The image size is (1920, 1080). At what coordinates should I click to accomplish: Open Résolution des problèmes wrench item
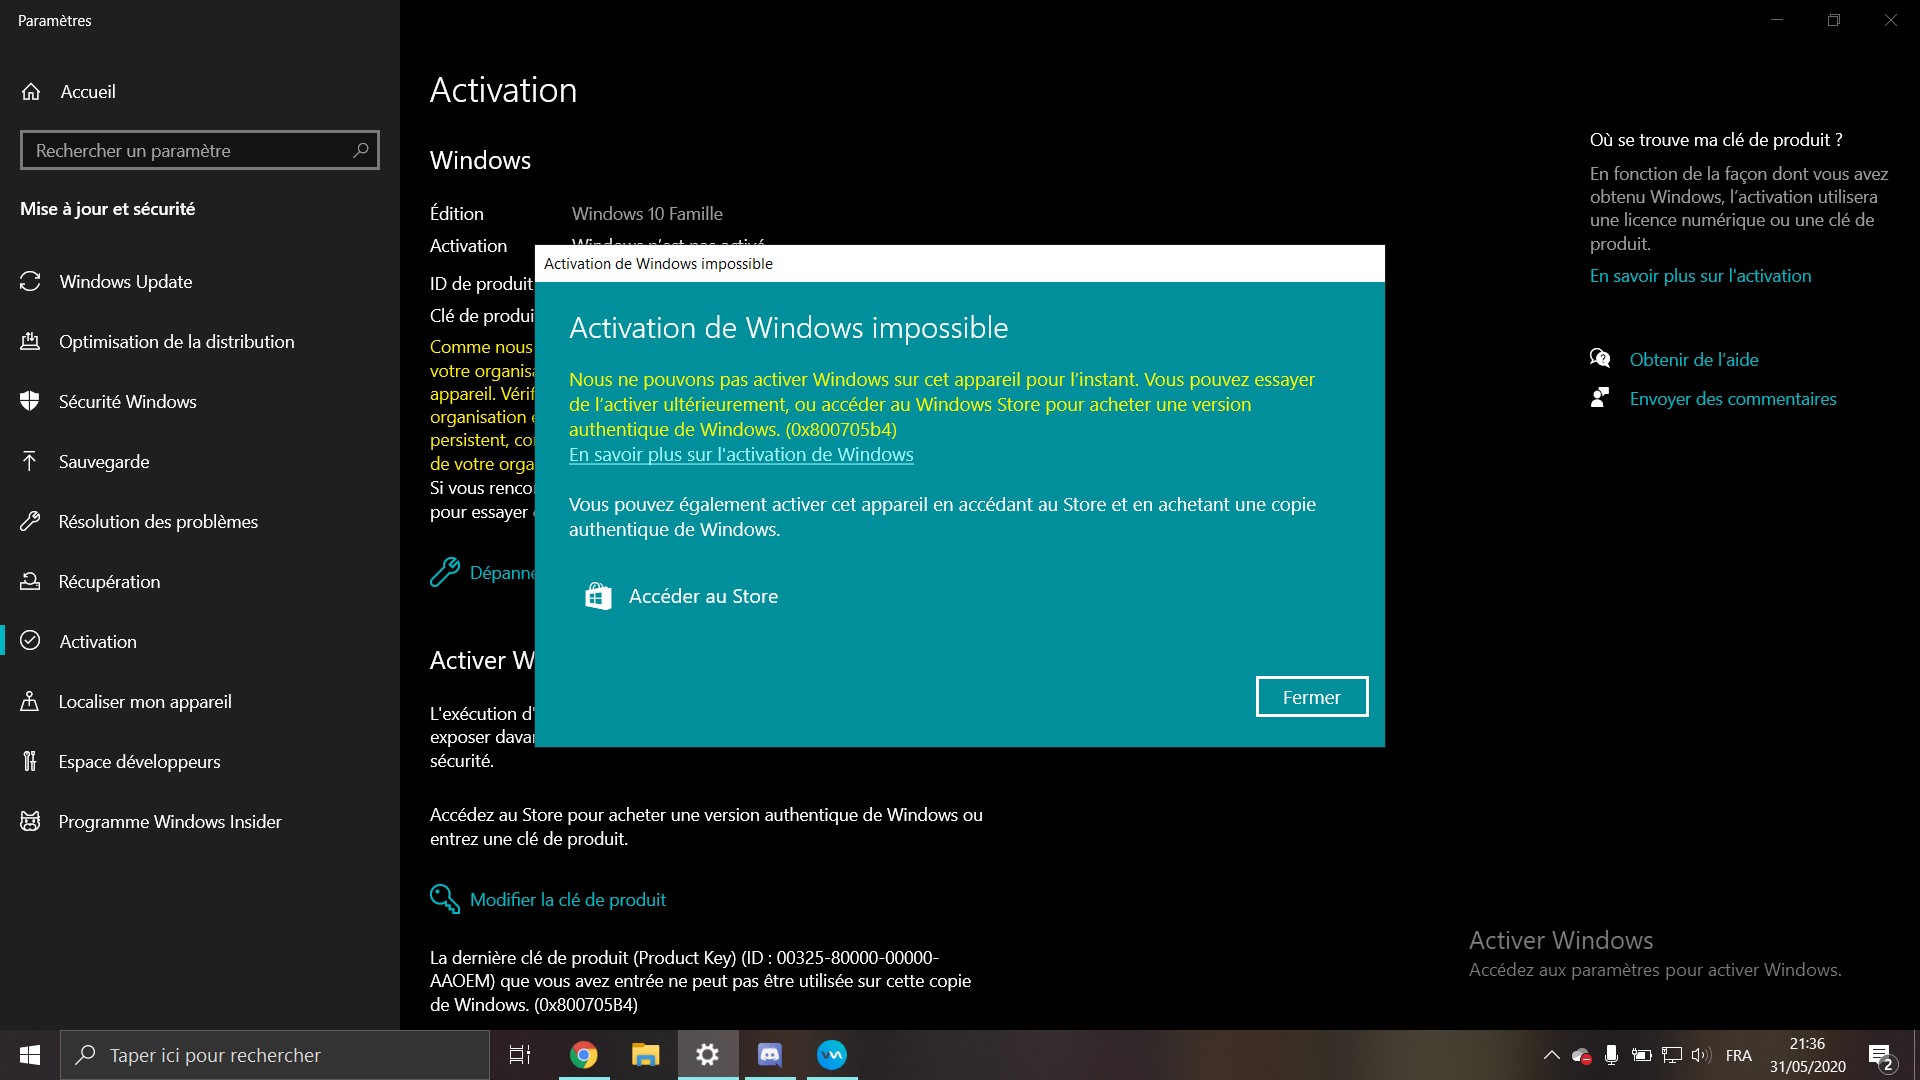pos(157,522)
